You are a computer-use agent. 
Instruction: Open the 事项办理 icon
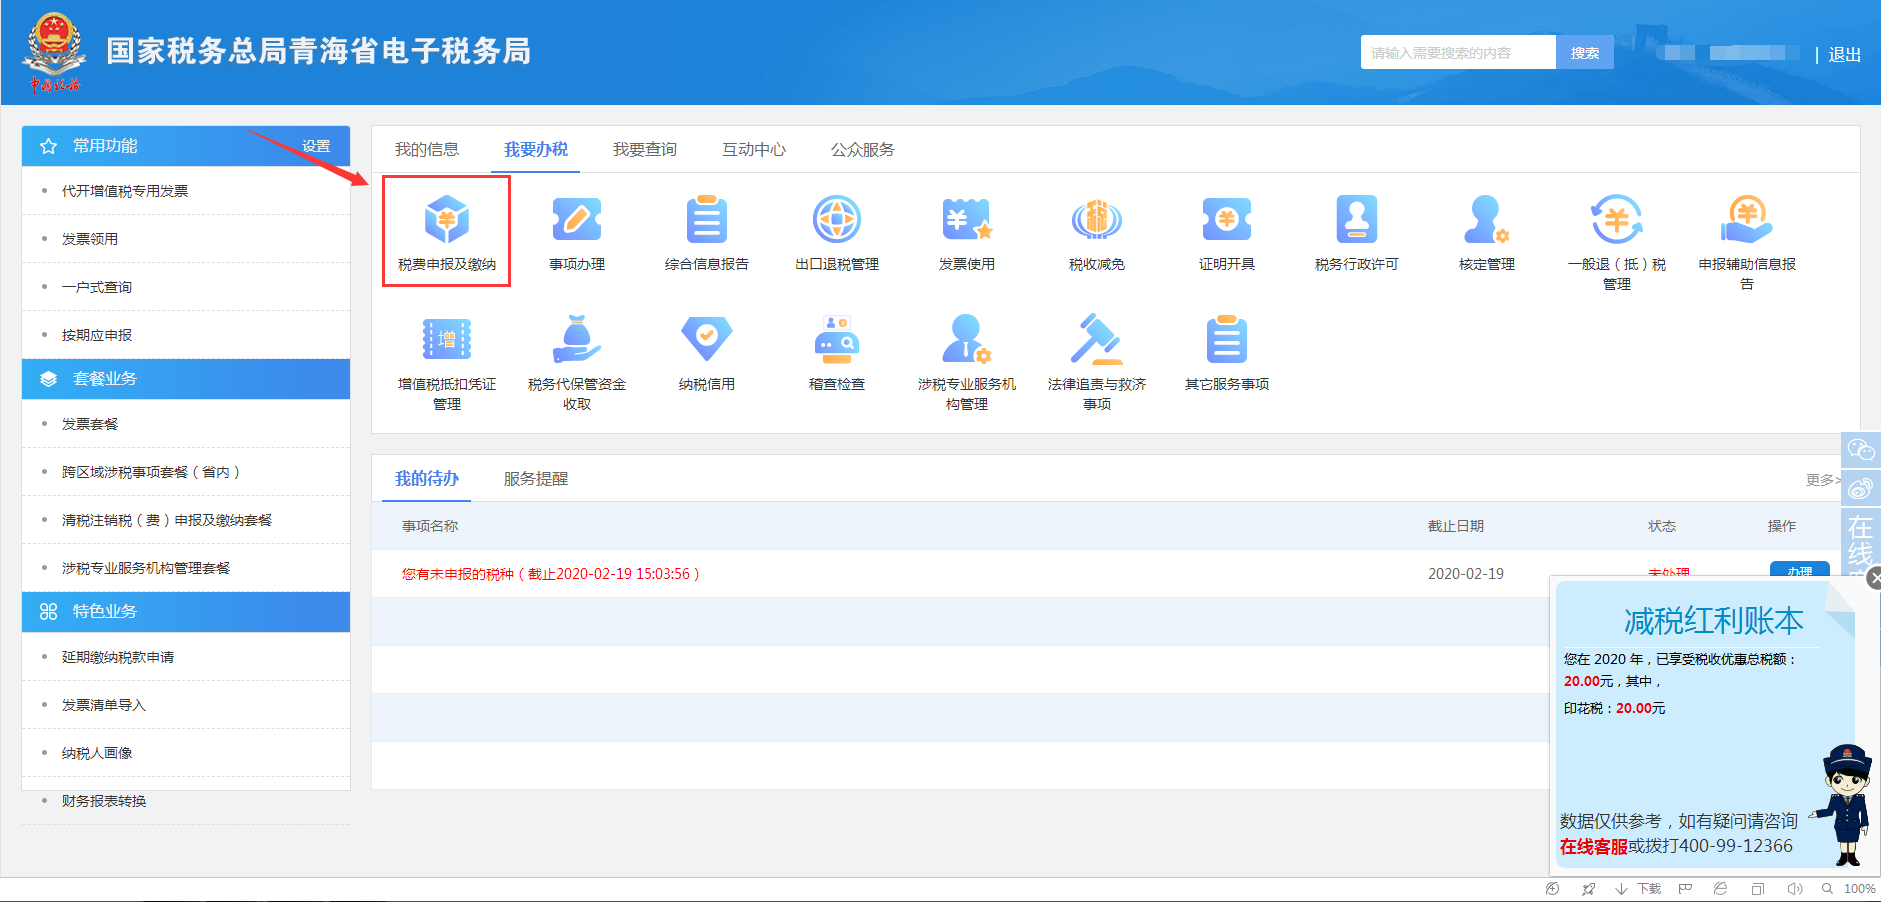[x=577, y=220]
